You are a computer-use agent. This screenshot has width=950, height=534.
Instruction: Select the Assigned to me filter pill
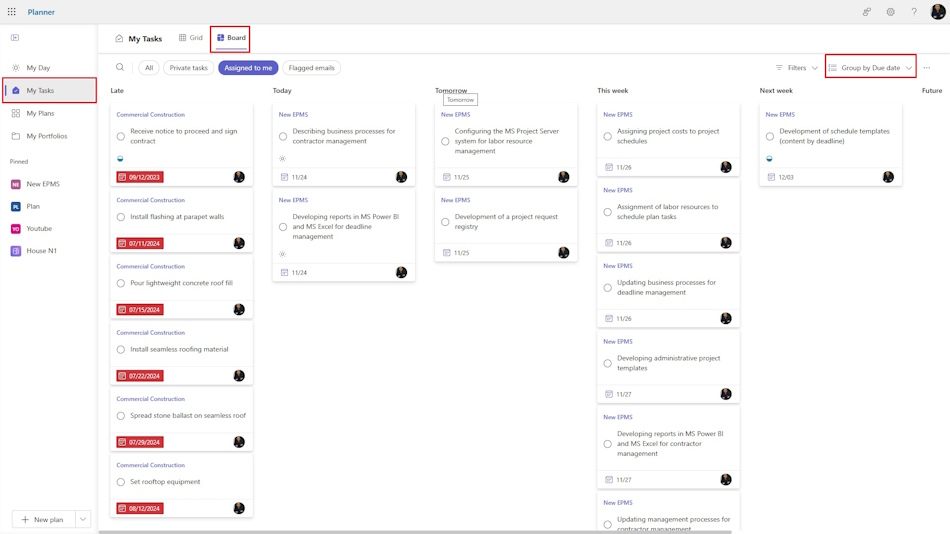coord(248,68)
